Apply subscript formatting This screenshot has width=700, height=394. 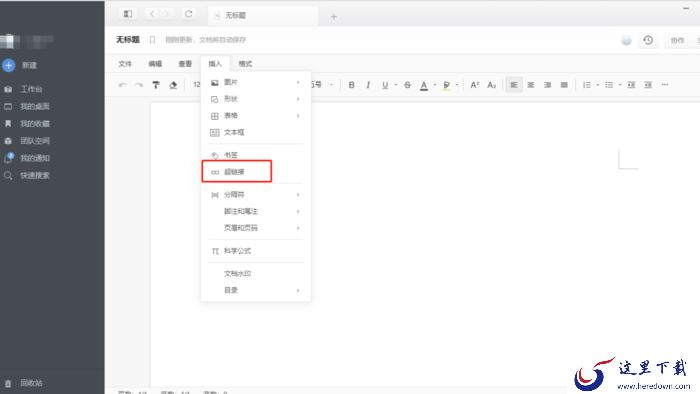tap(492, 85)
